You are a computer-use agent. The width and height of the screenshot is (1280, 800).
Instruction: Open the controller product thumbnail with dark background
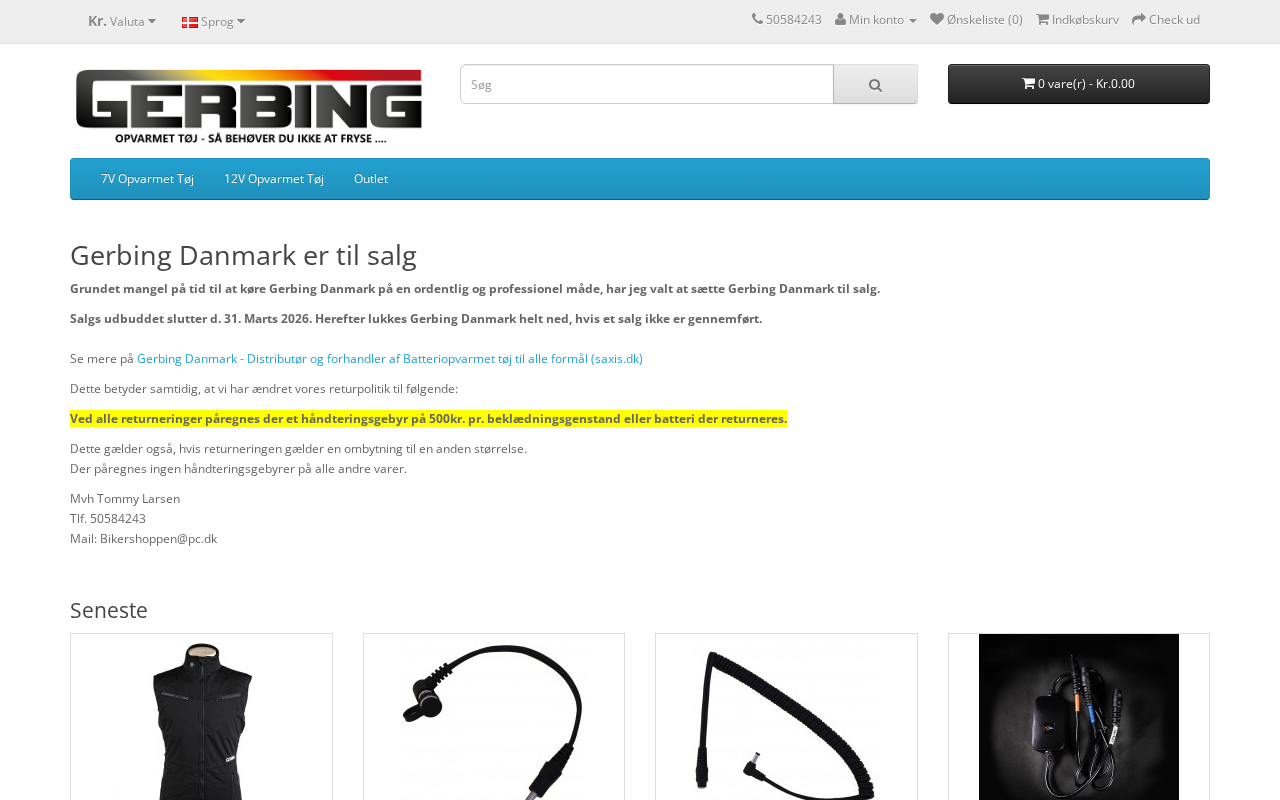[x=1079, y=717]
